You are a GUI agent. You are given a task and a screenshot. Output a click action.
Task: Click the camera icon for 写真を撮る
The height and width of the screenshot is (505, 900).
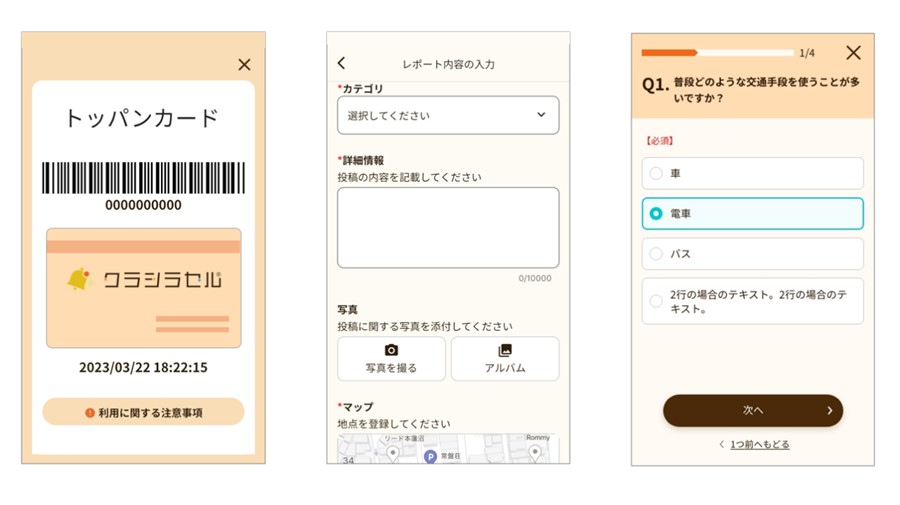391,350
